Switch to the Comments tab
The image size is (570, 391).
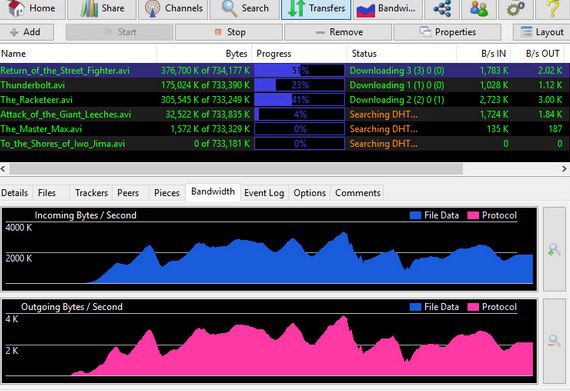(x=358, y=193)
